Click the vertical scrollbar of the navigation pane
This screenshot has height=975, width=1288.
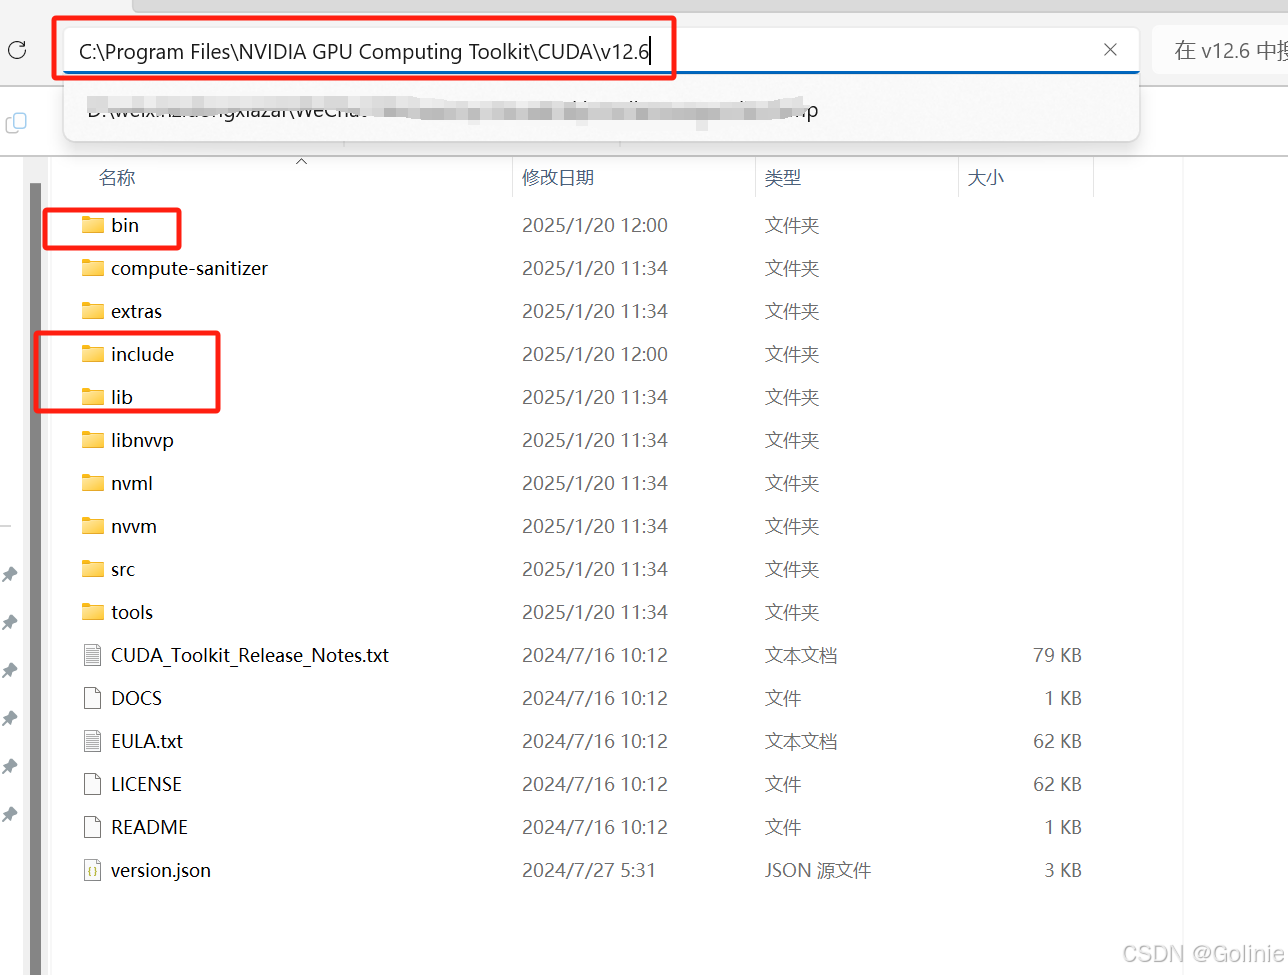tap(36, 578)
